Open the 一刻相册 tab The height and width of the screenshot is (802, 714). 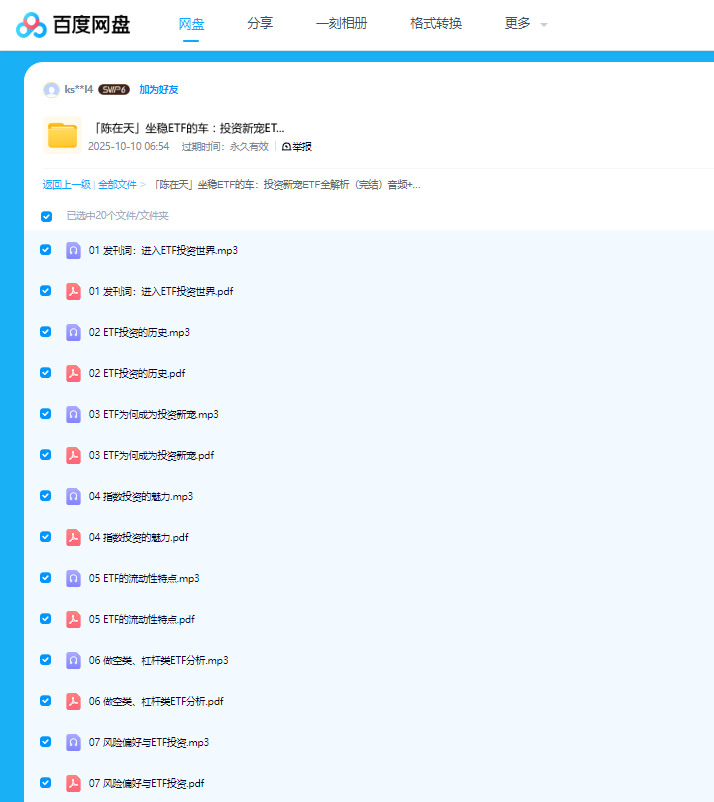tap(342, 24)
